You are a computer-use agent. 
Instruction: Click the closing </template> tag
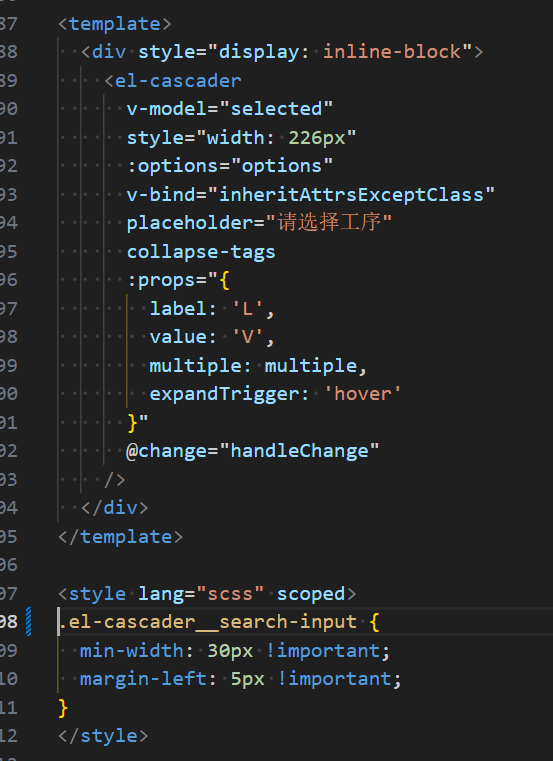pos(120,536)
